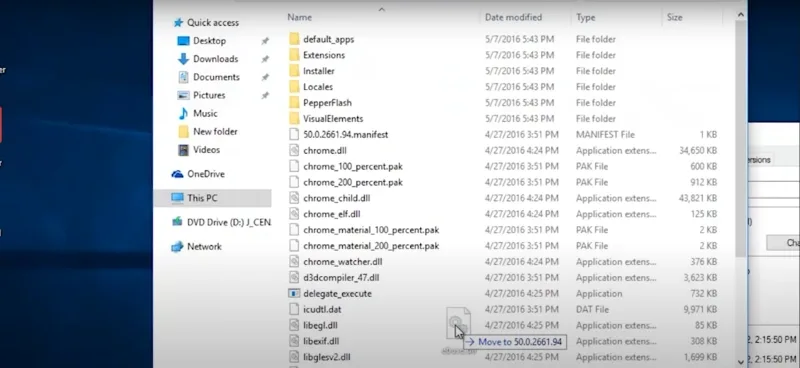Click the 5/7/2016 5:43 PM date of Locales
The height and width of the screenshot is (368, 800).
pyautogui.click(x=519, y=87)
